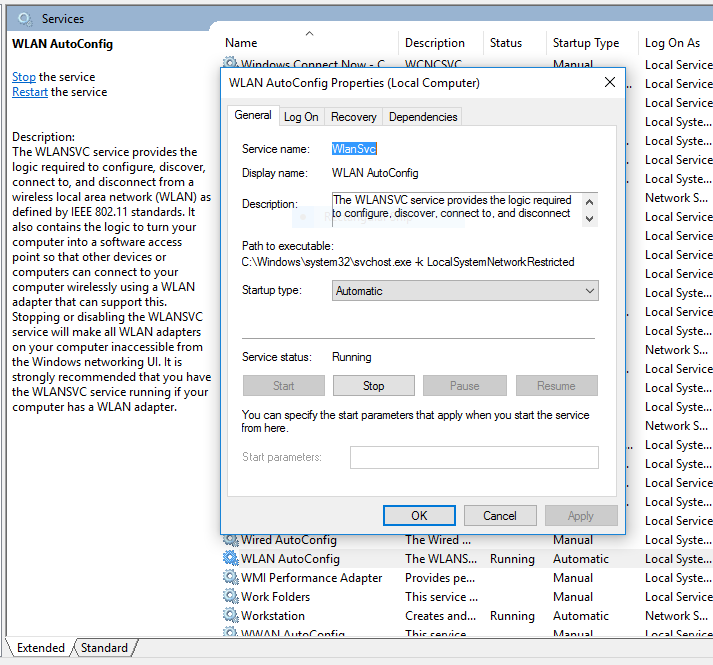Click the Workstation gear icon
The height and width of the screenshot is (665, 713).
pos(231,615)
